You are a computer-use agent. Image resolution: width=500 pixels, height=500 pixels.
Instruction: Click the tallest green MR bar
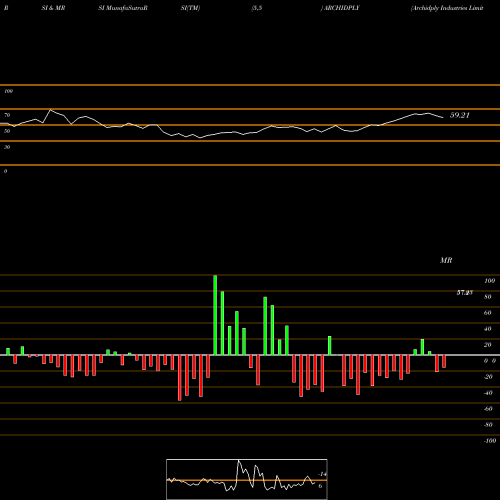[x=215, y=315]
